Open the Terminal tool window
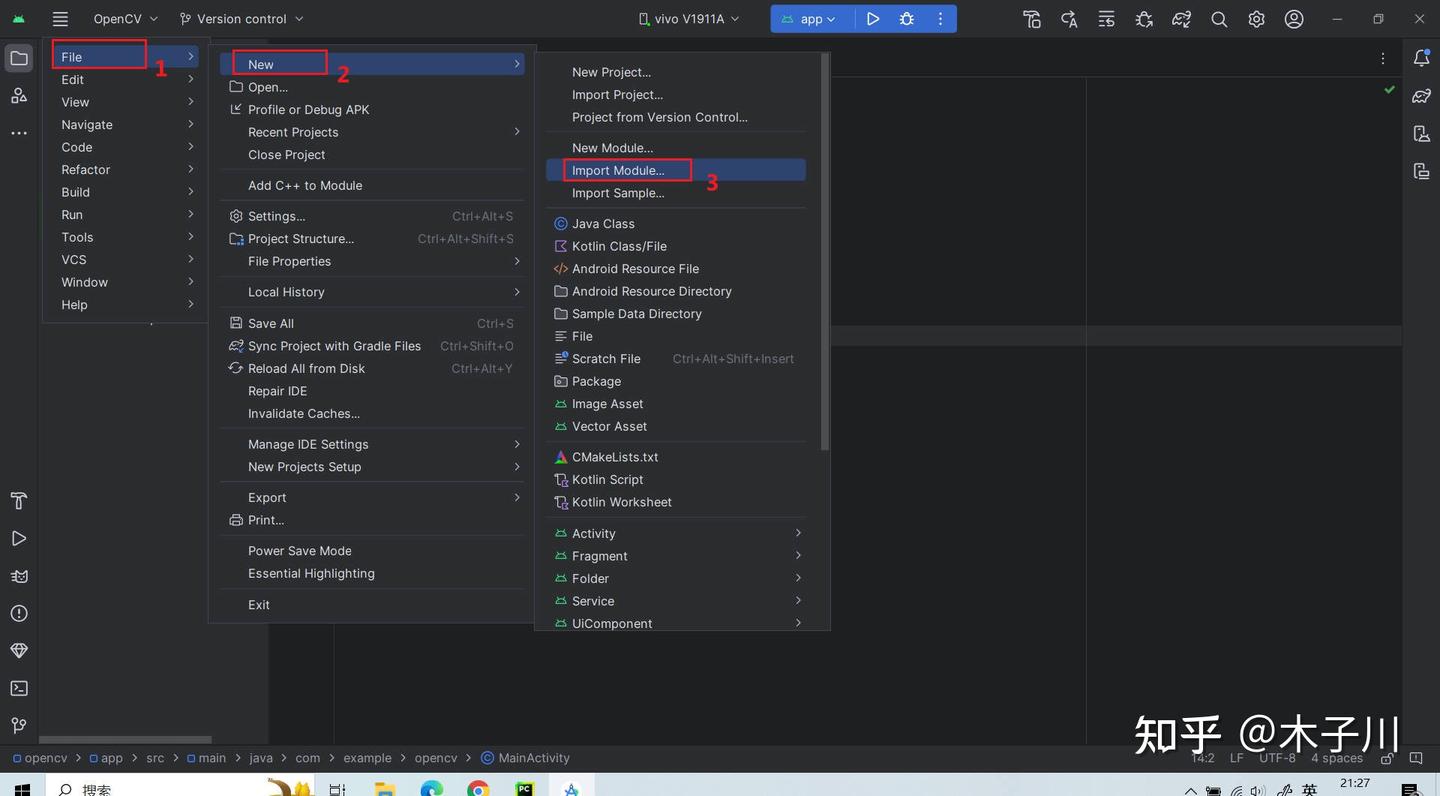The height and width of the screenshot is (796, 1440). click(18, 688)
